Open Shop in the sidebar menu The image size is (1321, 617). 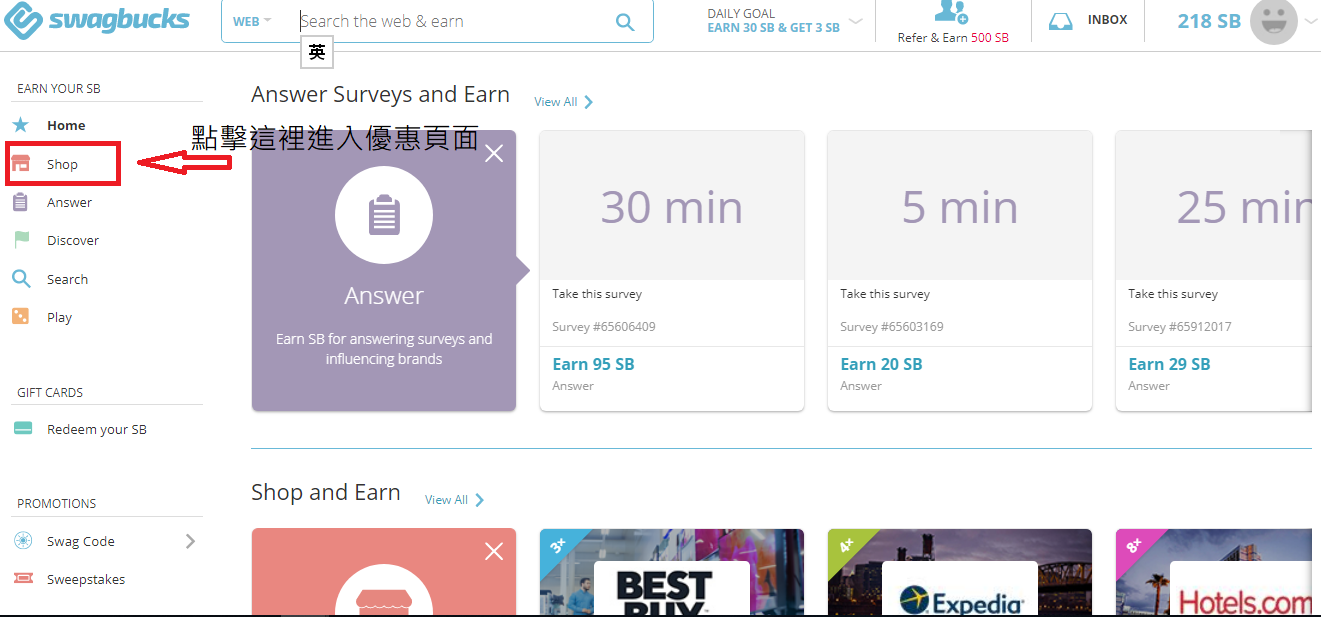(62, 164)
